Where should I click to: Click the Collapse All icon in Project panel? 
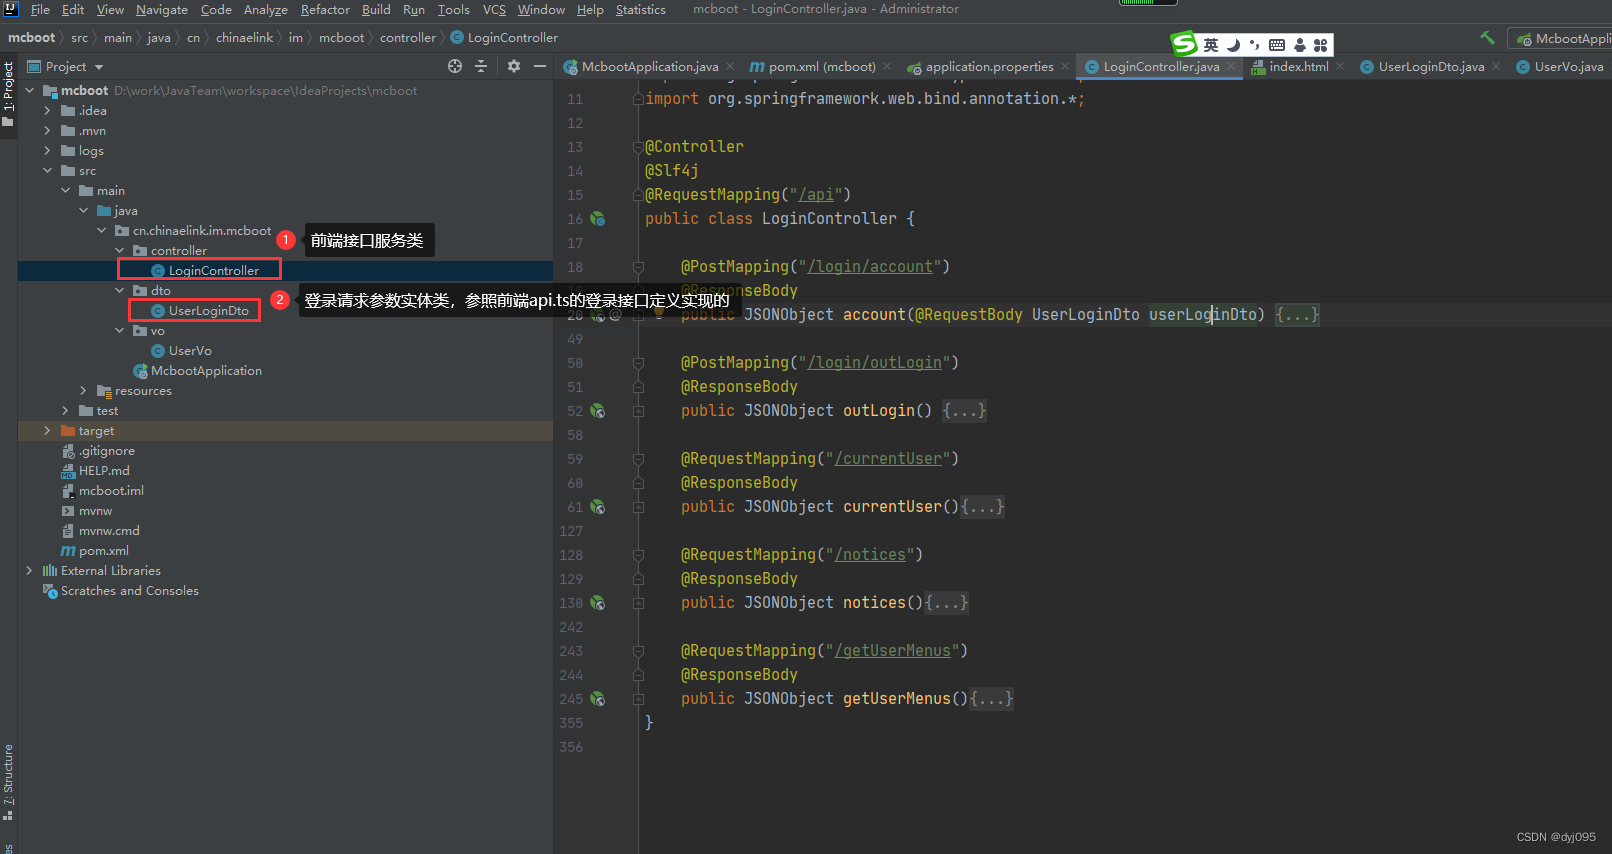(481, 66)
